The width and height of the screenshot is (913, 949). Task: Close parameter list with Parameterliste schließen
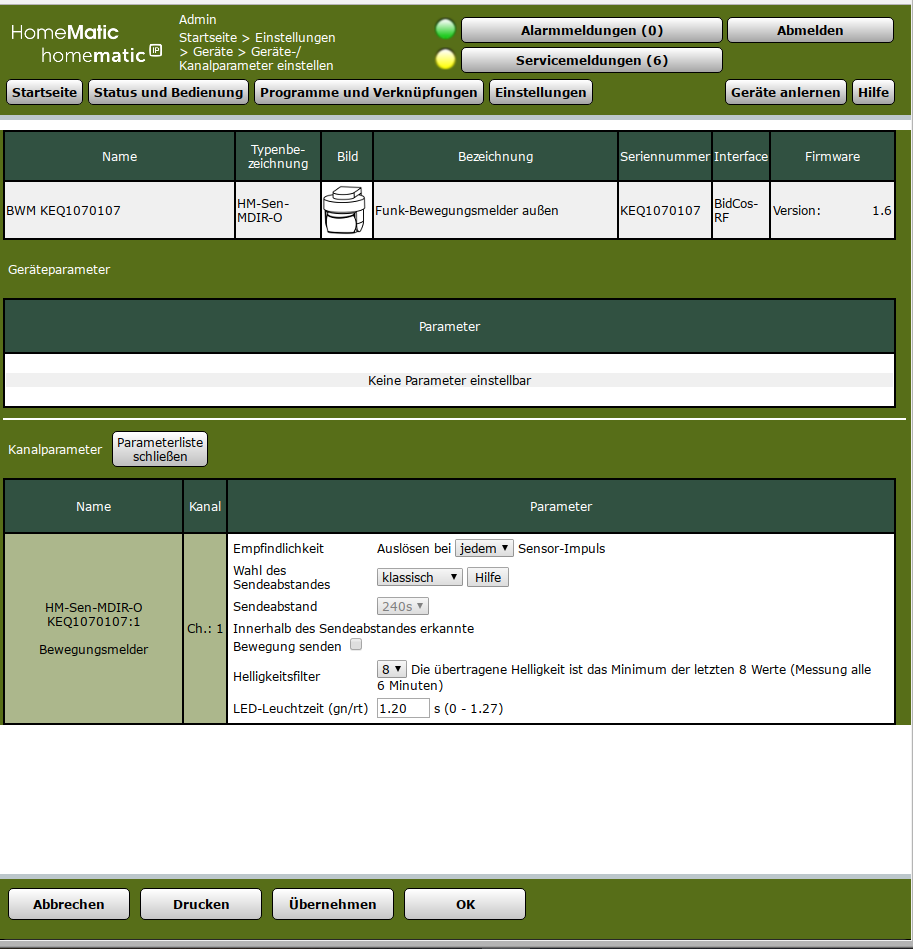click(160, 449)
